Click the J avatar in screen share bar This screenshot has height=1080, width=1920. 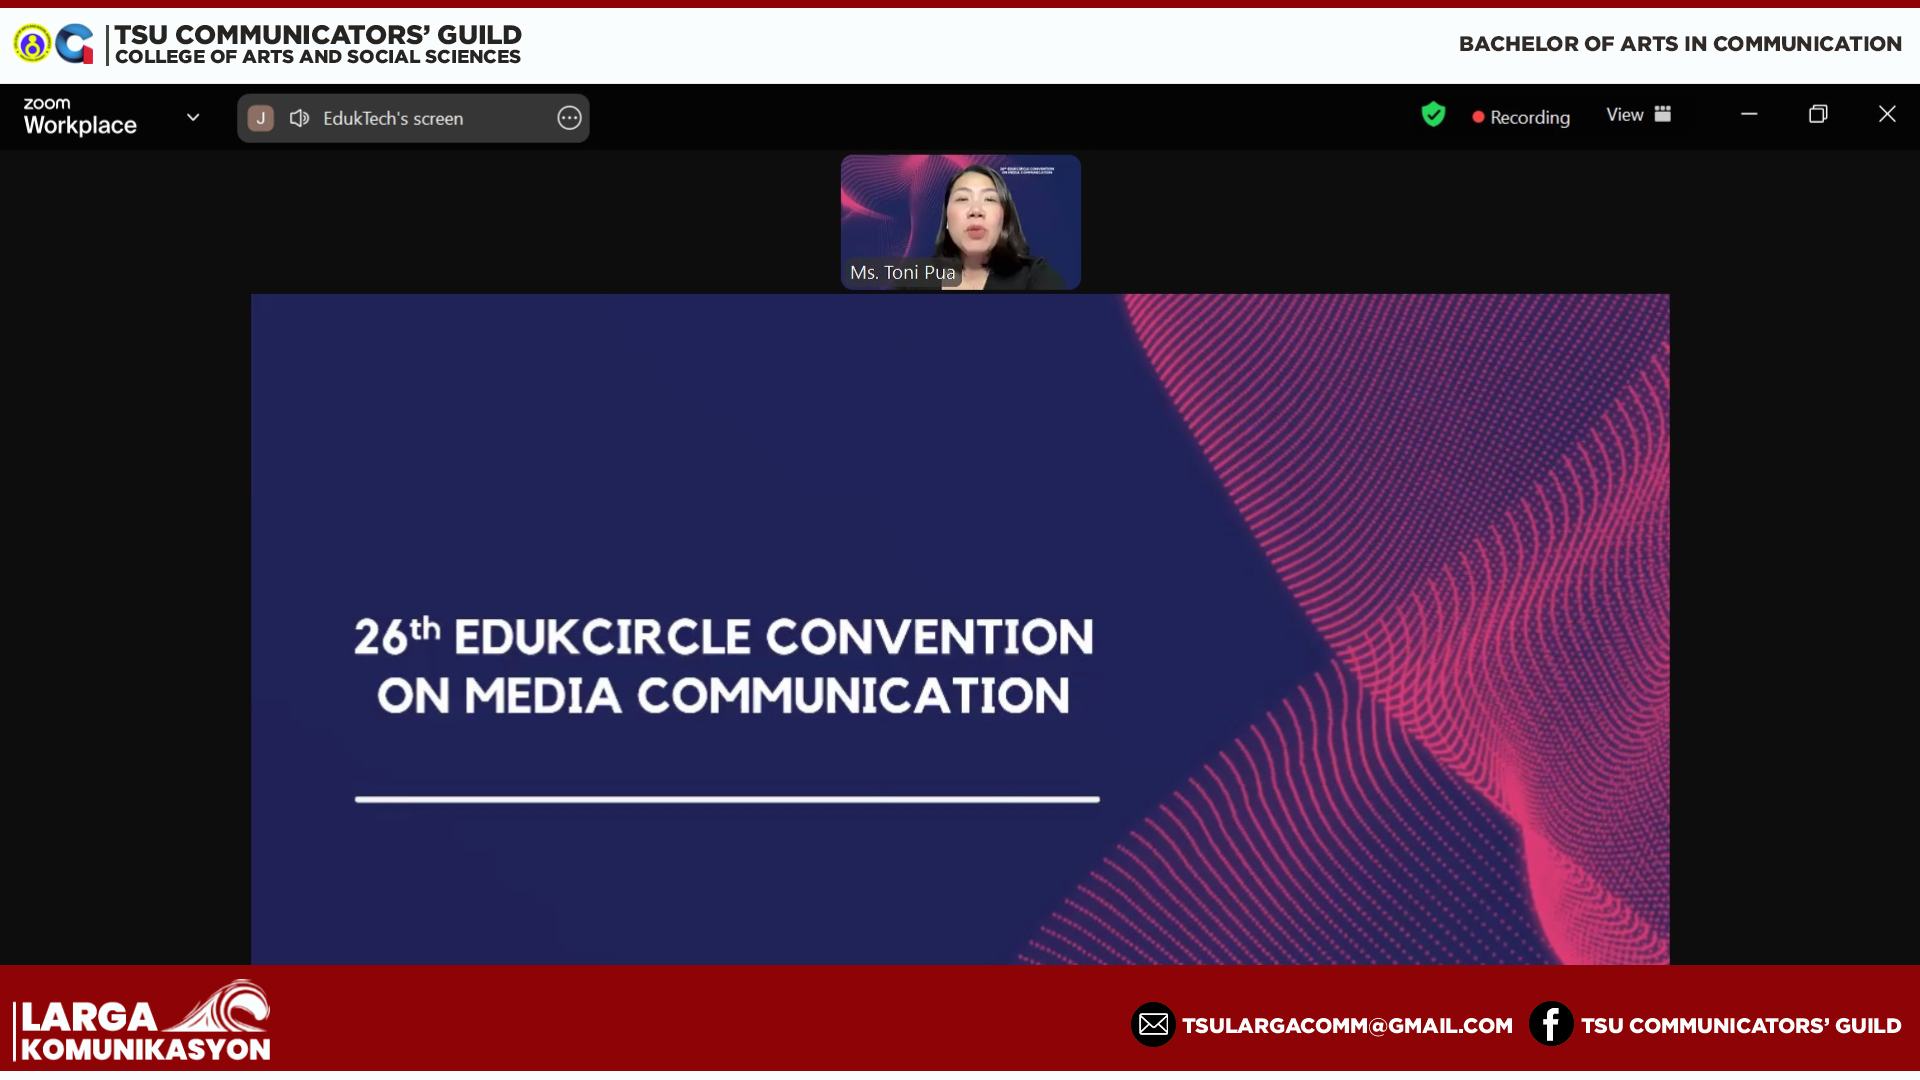(261, 118)
